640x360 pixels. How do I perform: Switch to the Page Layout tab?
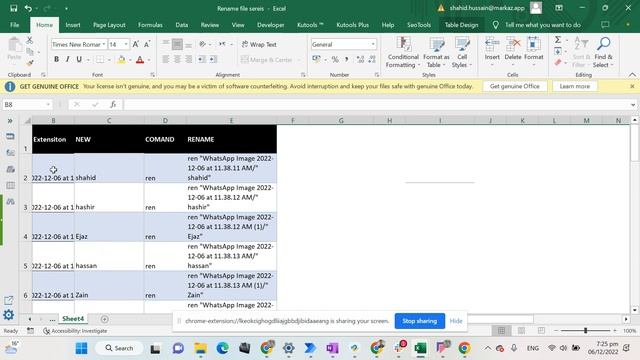(x=109, y=25)
